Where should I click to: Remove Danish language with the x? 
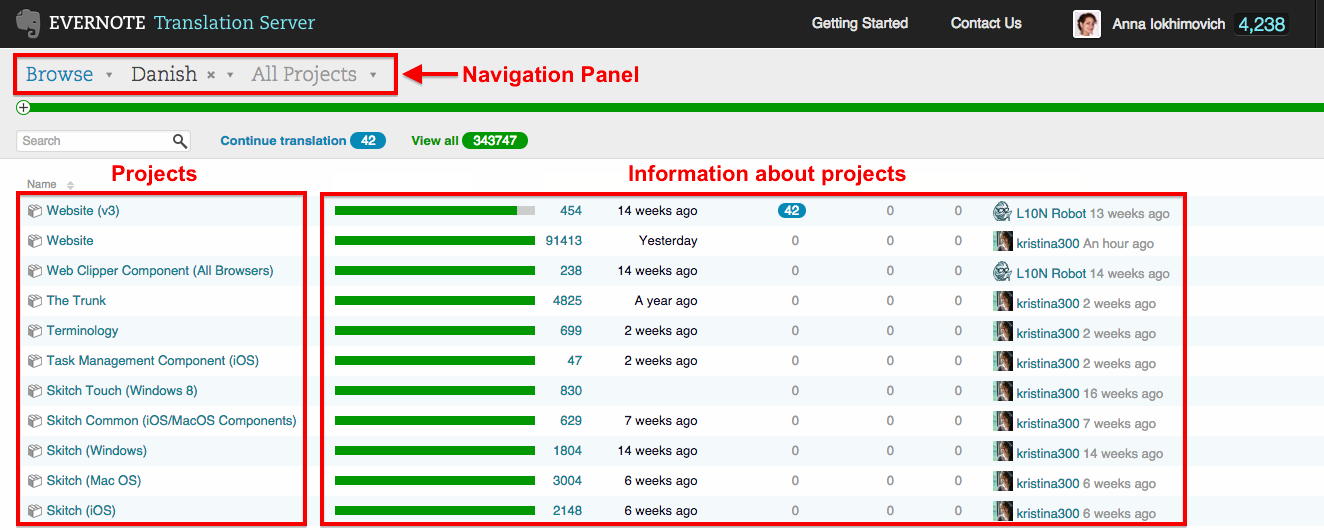click(211, 75)
